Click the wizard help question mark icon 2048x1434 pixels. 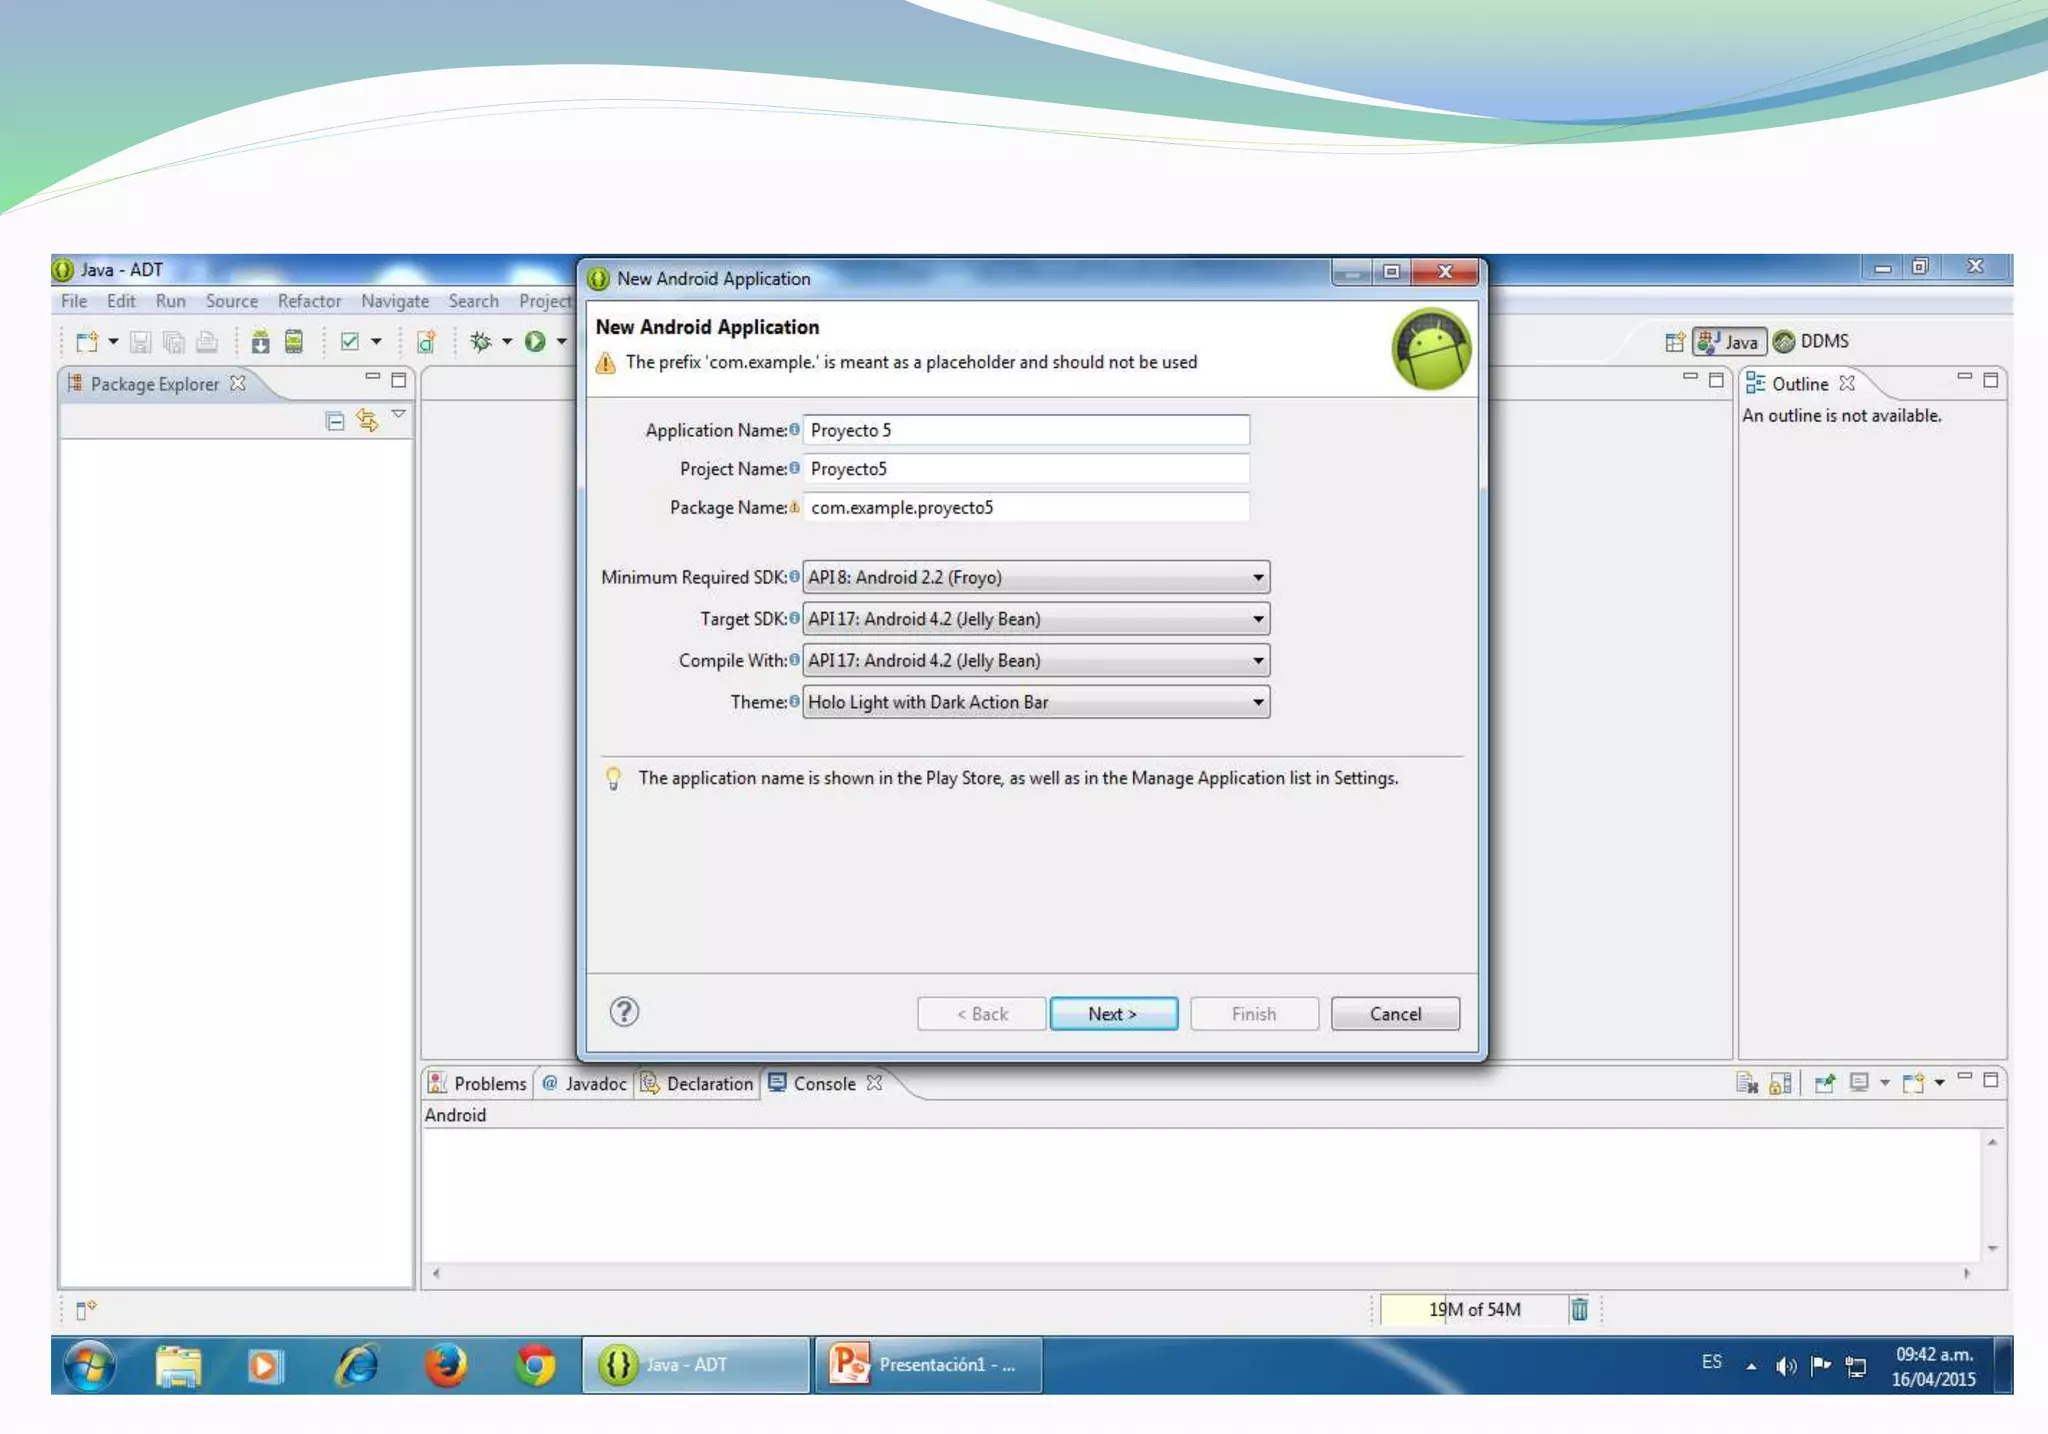[624, 1012]
